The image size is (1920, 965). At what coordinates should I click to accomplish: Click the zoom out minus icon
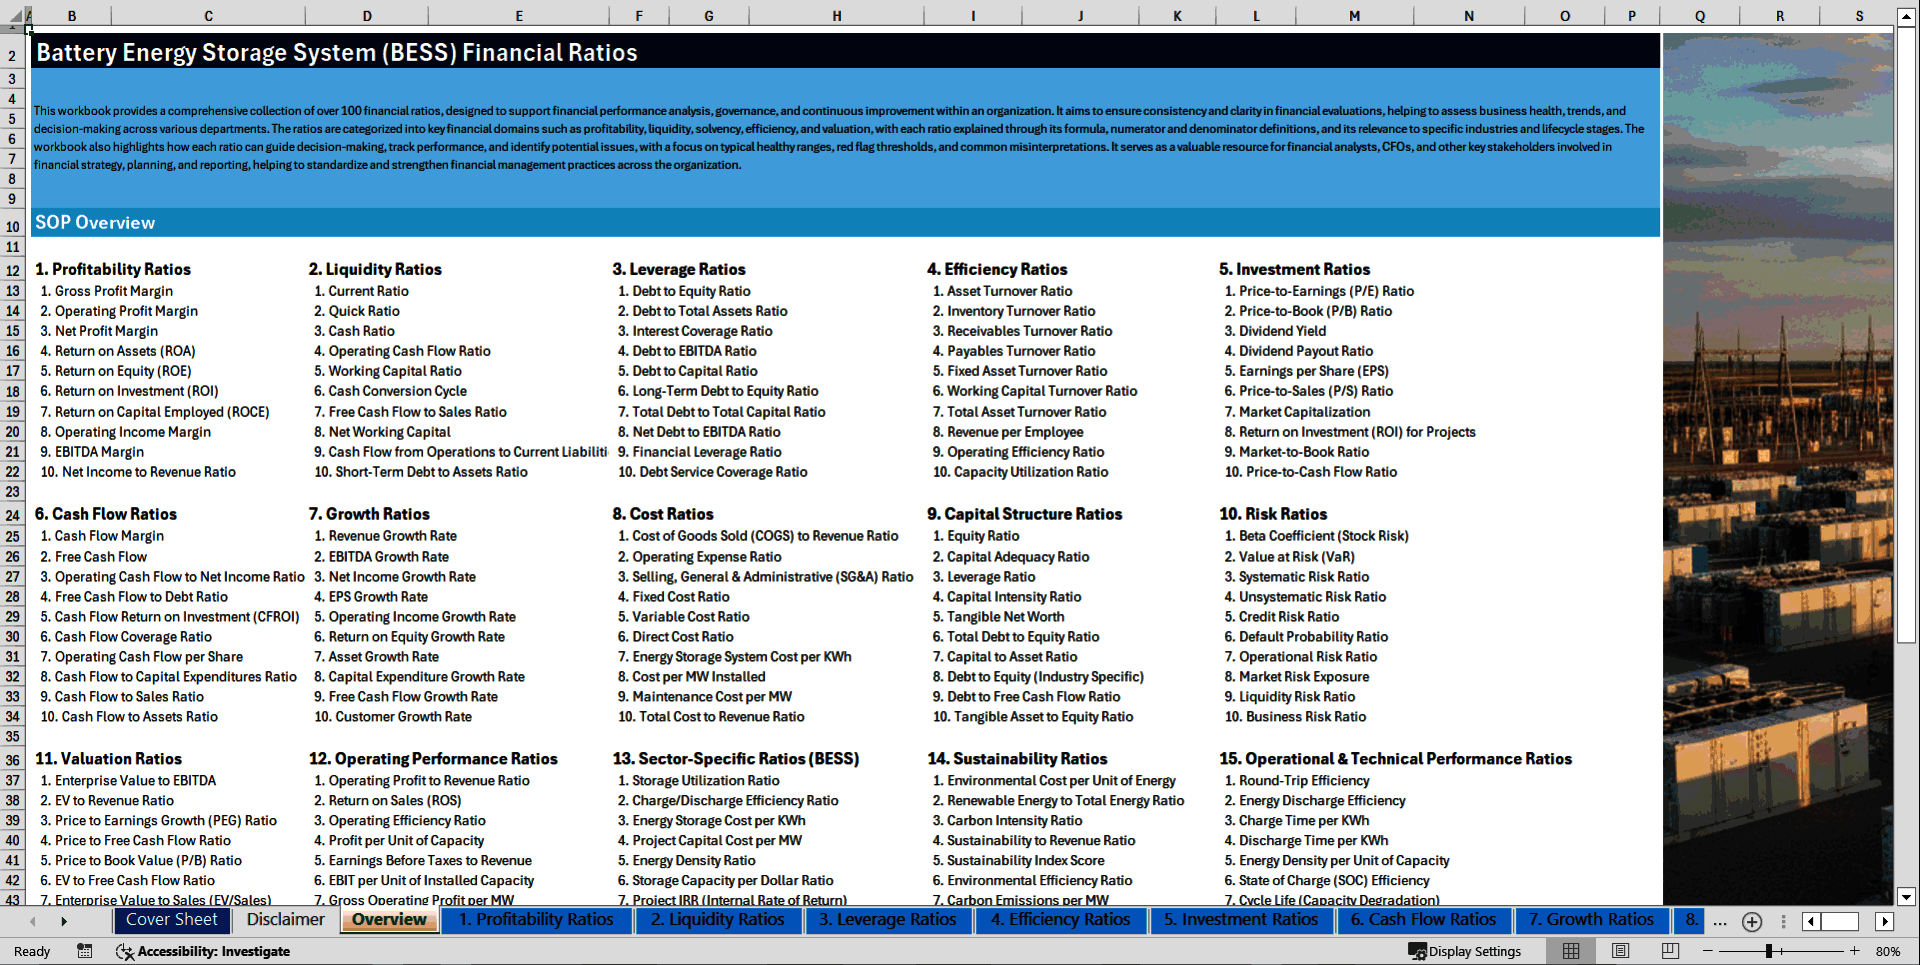1708,951
